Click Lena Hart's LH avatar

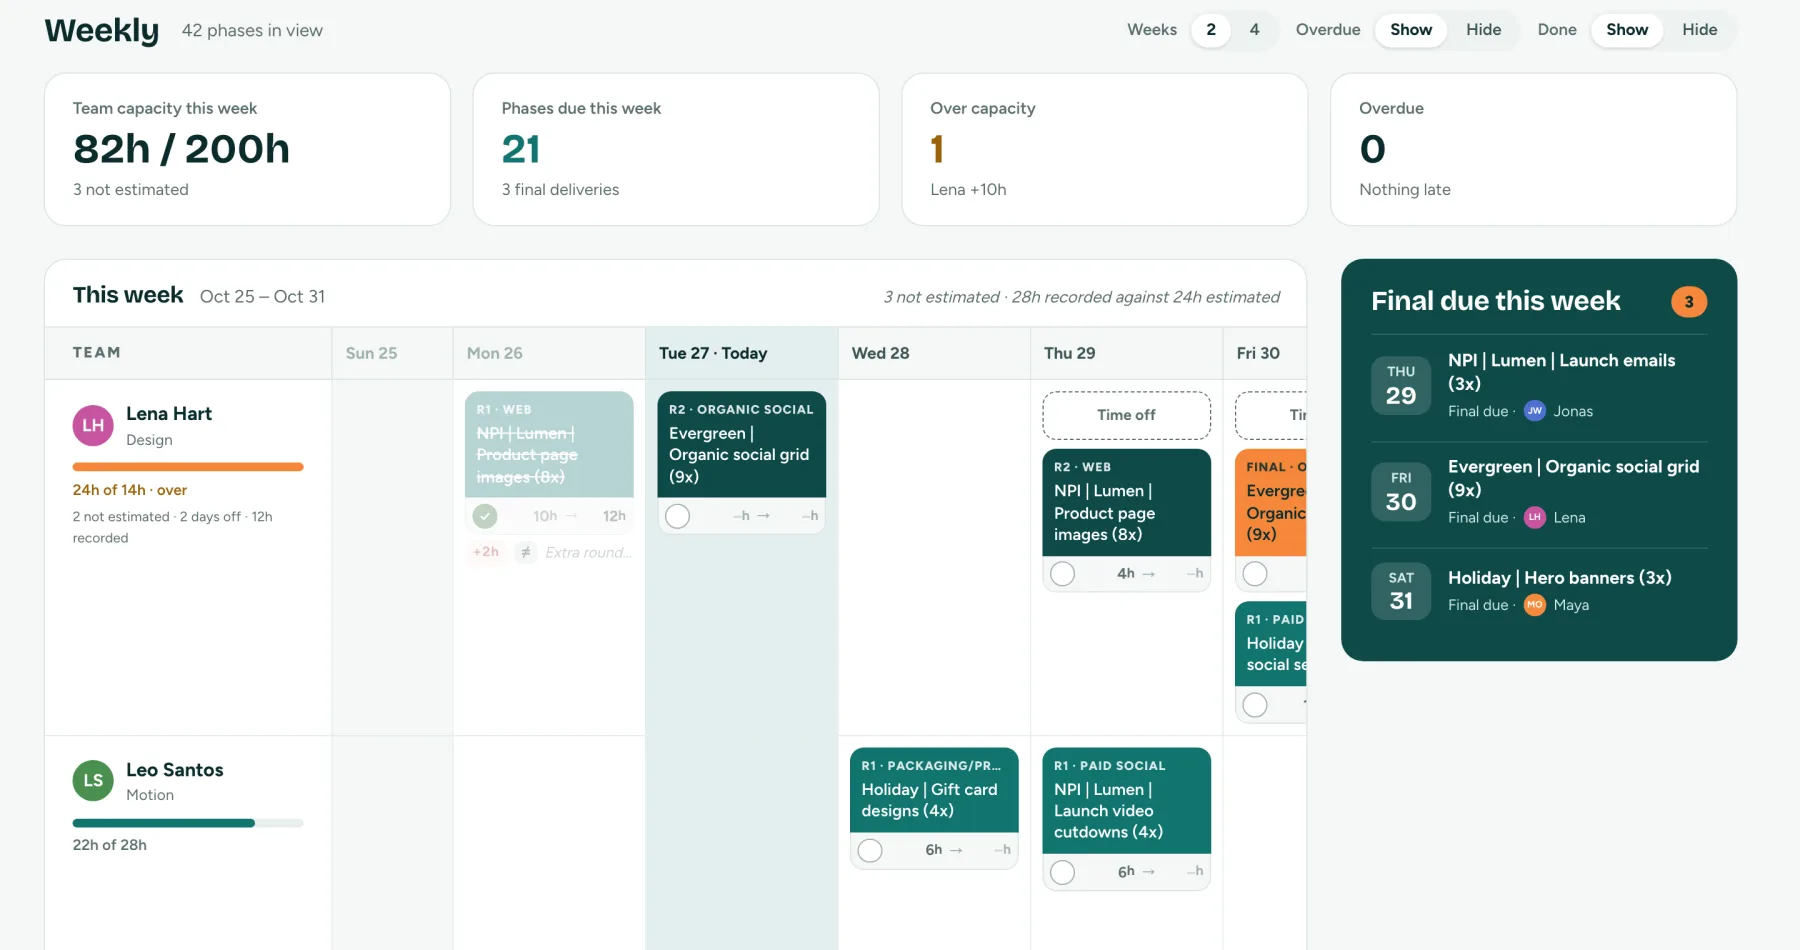[93, 426]
